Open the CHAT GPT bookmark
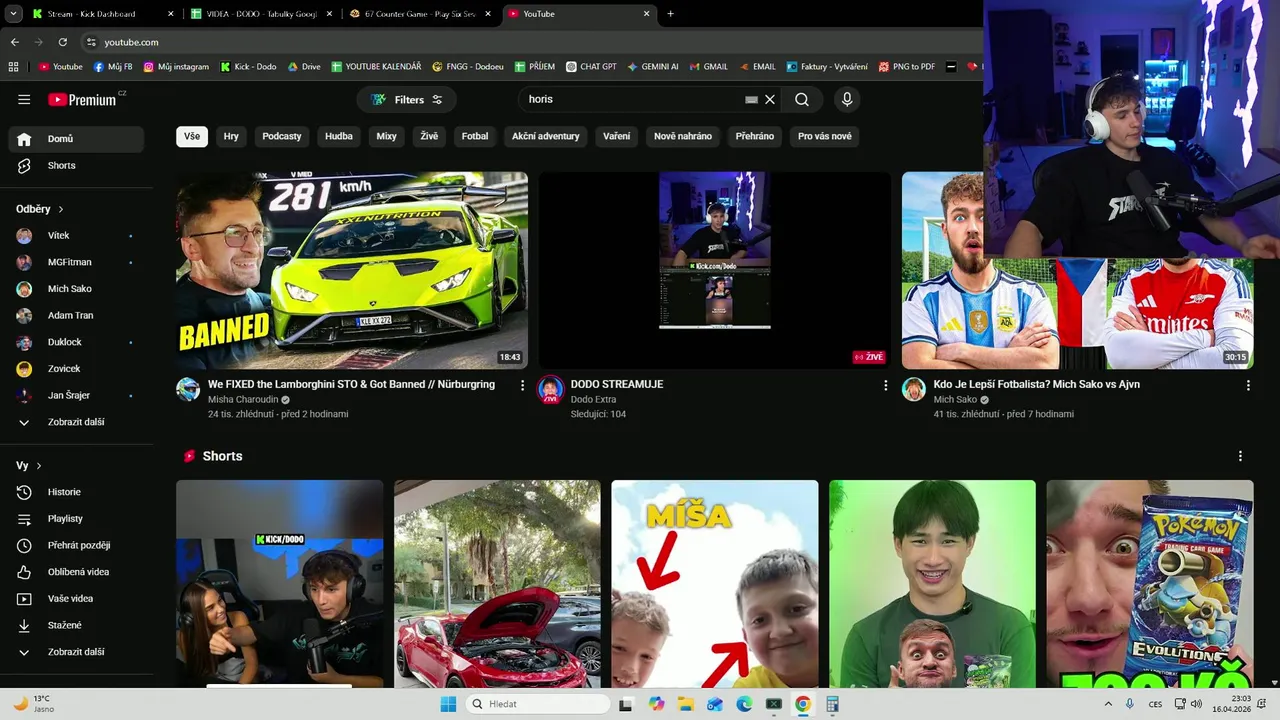The height and width of the screenshot is (720, 1280). click(x=590, y=67)
